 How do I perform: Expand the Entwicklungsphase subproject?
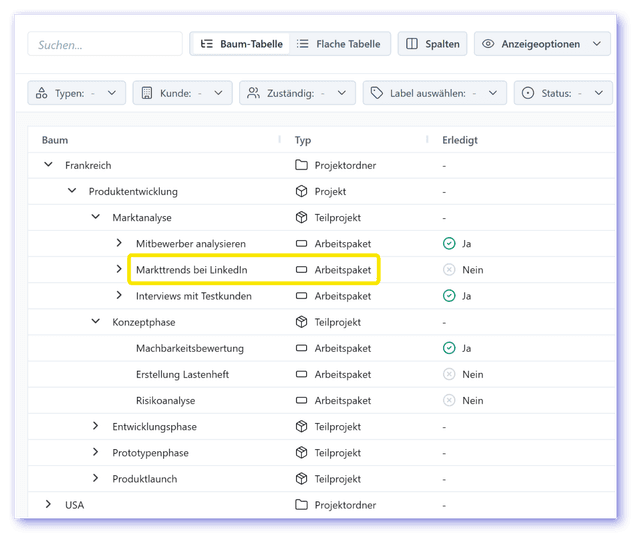pos(96,427)
